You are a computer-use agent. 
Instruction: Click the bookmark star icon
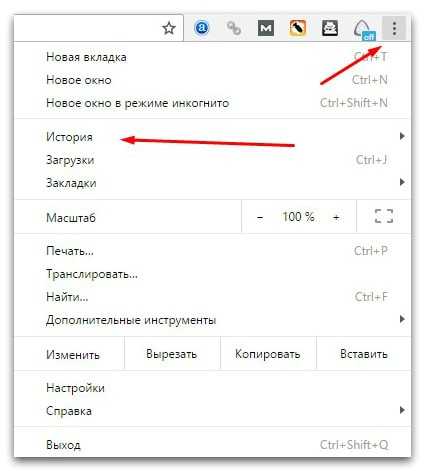coord(169,28)
